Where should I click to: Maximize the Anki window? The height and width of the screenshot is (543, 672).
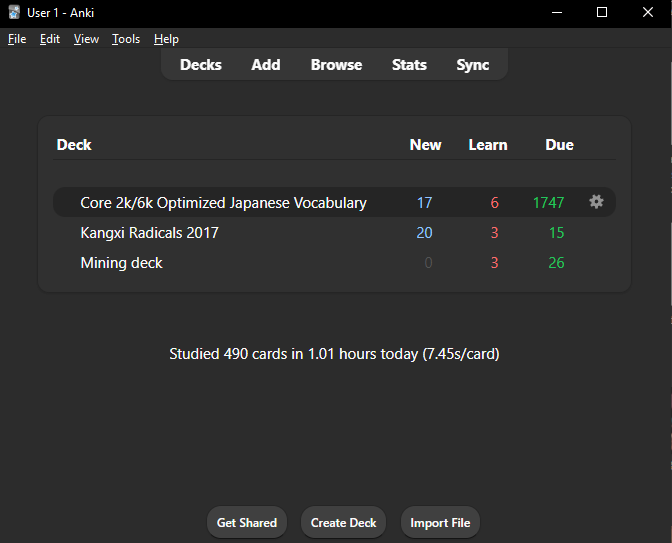pos(602,12)
